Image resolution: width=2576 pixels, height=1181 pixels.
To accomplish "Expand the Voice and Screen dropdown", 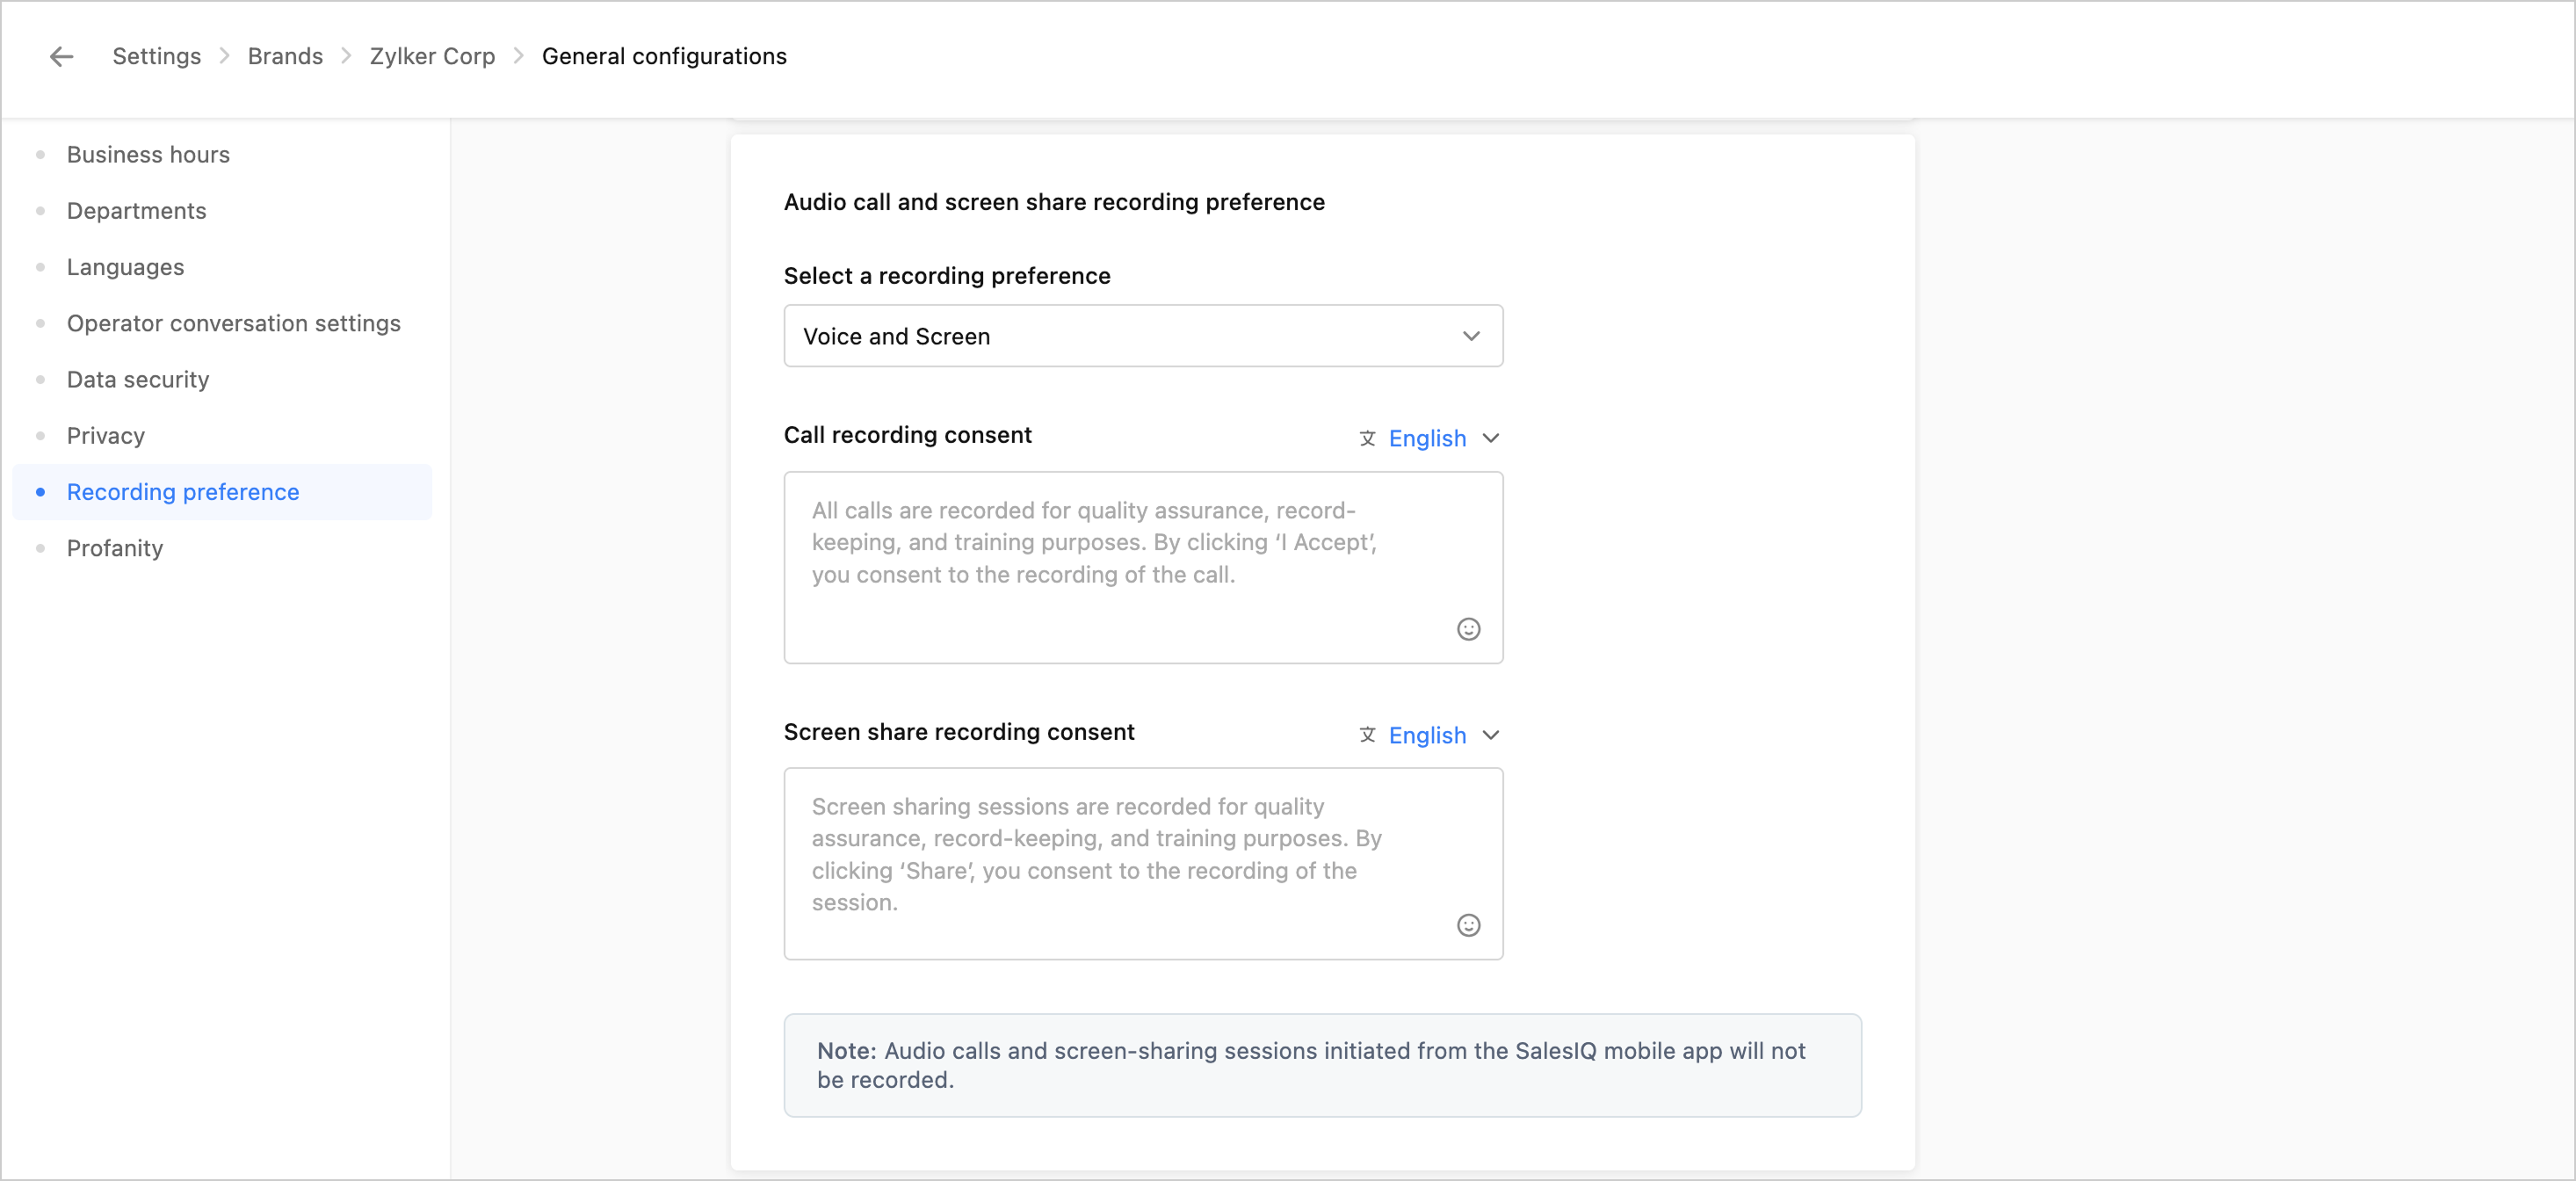I will pyautogui.click(x=1142, y=336).
